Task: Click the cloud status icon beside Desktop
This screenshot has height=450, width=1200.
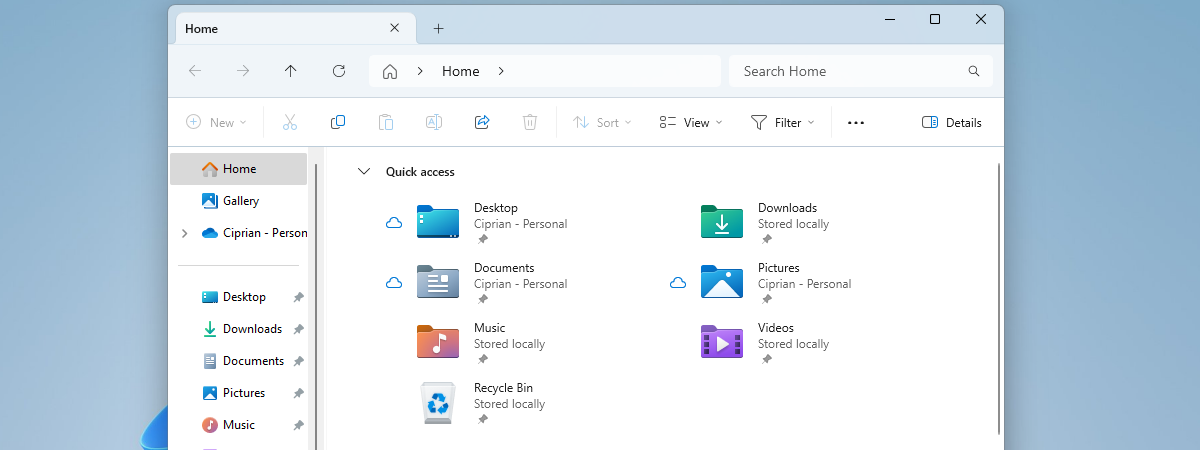Action: tap(394, 223)
